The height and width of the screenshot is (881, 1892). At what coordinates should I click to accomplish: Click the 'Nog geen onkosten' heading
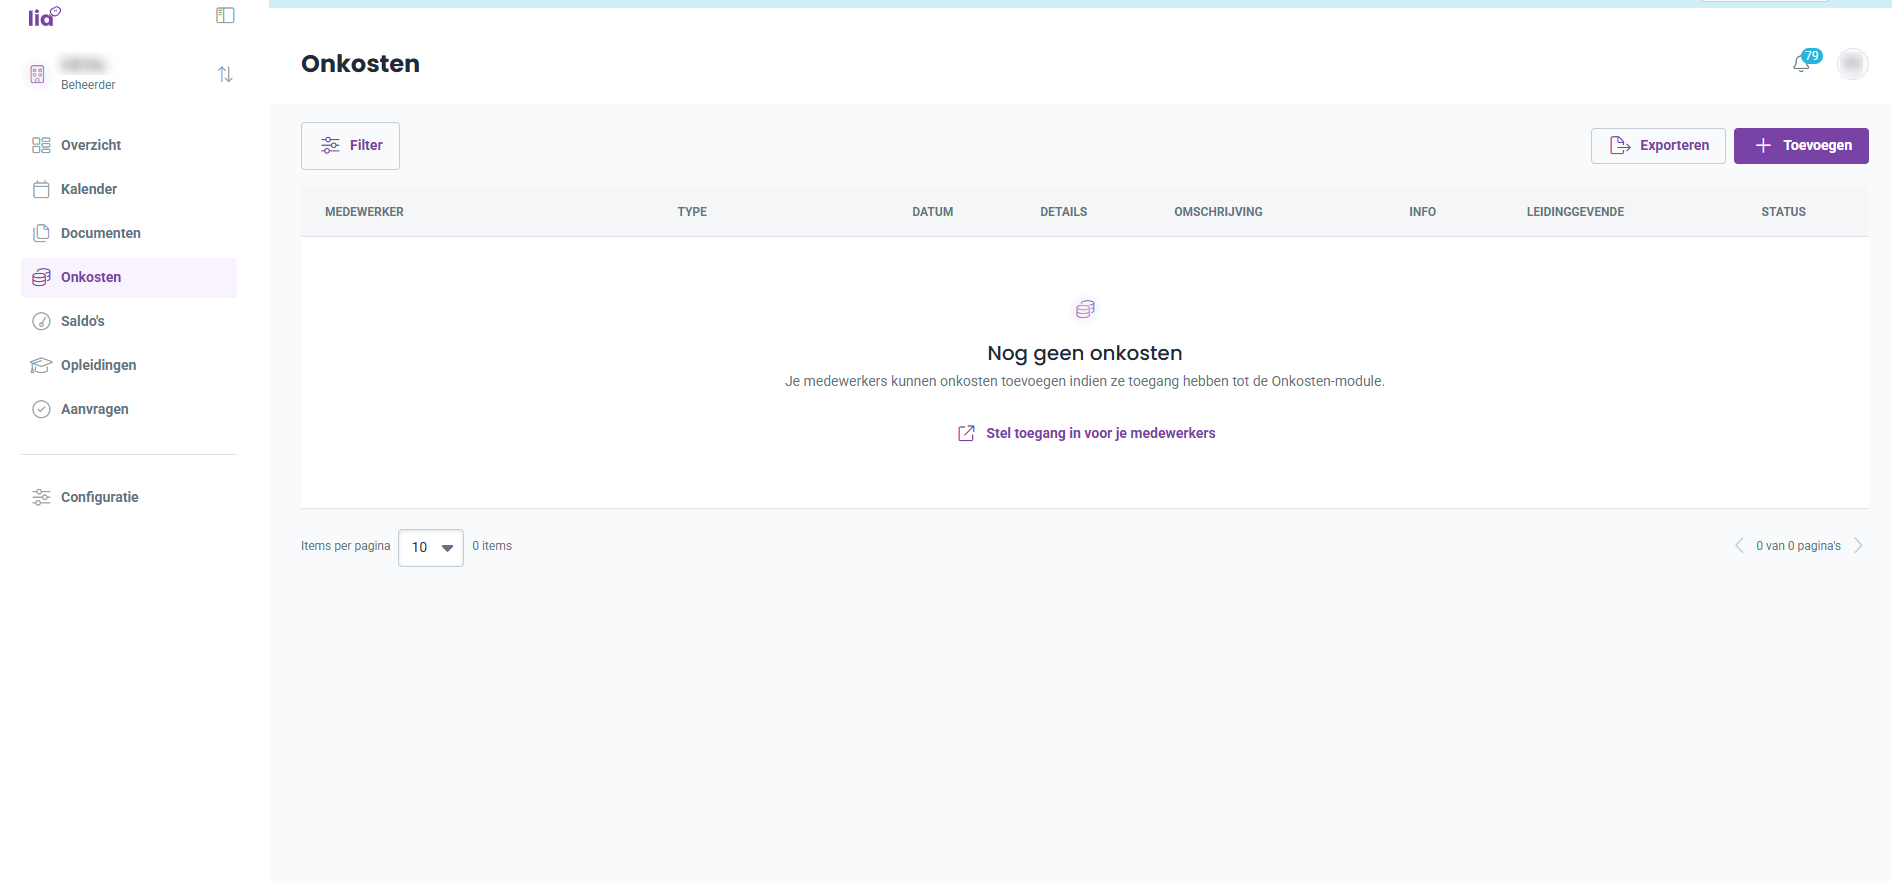(1085, 353)
